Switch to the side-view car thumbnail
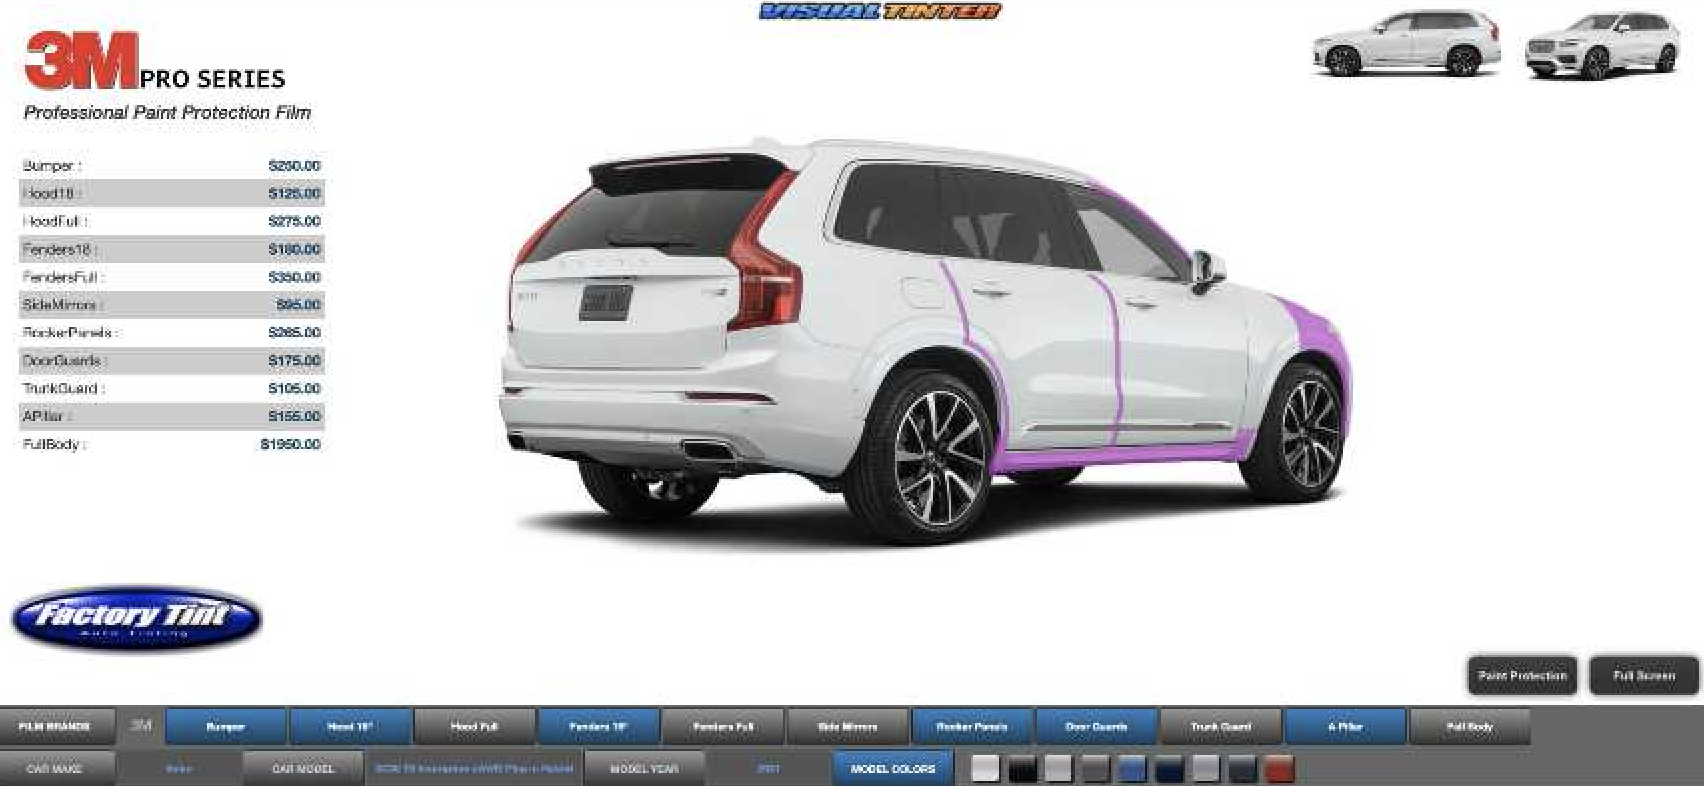The width and height of the screenshot is (1704, 786). pyautogui.click(x=1406, y=43)
